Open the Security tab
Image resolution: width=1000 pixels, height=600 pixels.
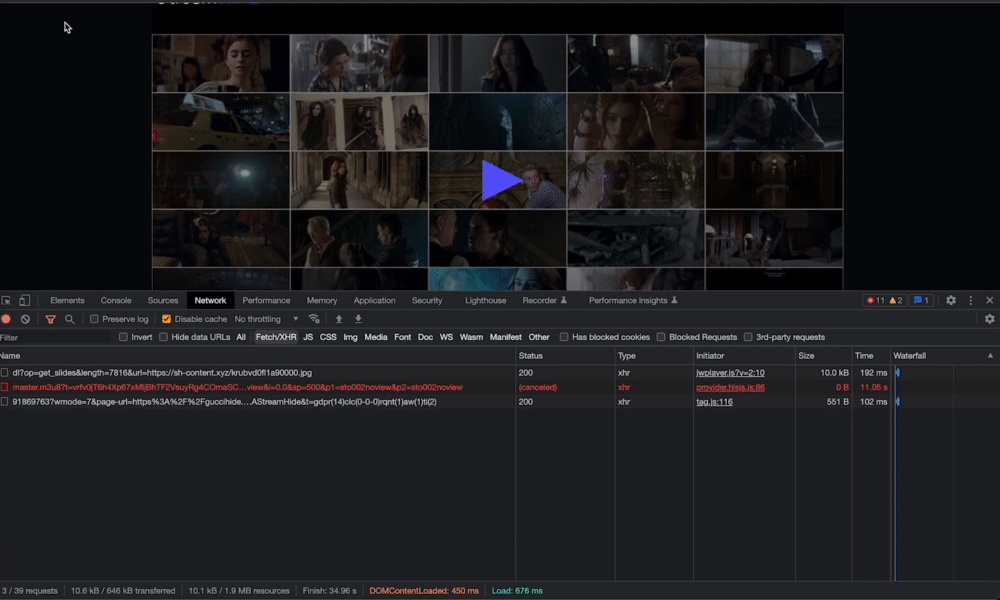point(427,300)
